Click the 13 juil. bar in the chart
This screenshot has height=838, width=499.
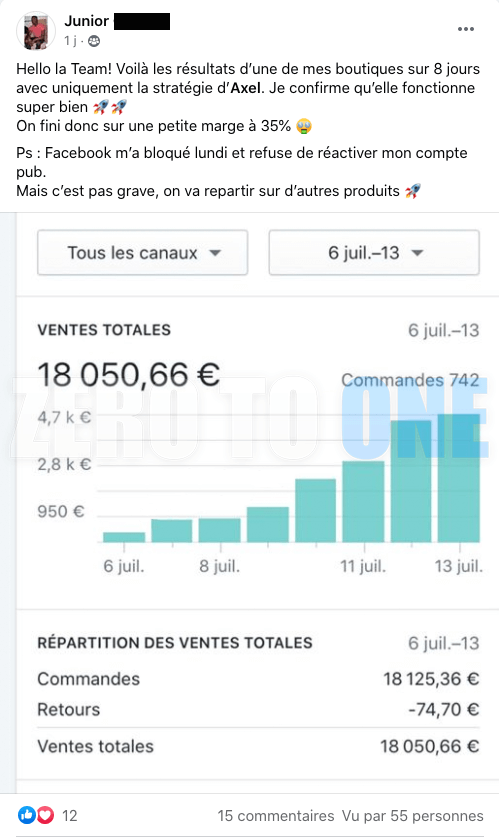[x=459, y=478]
